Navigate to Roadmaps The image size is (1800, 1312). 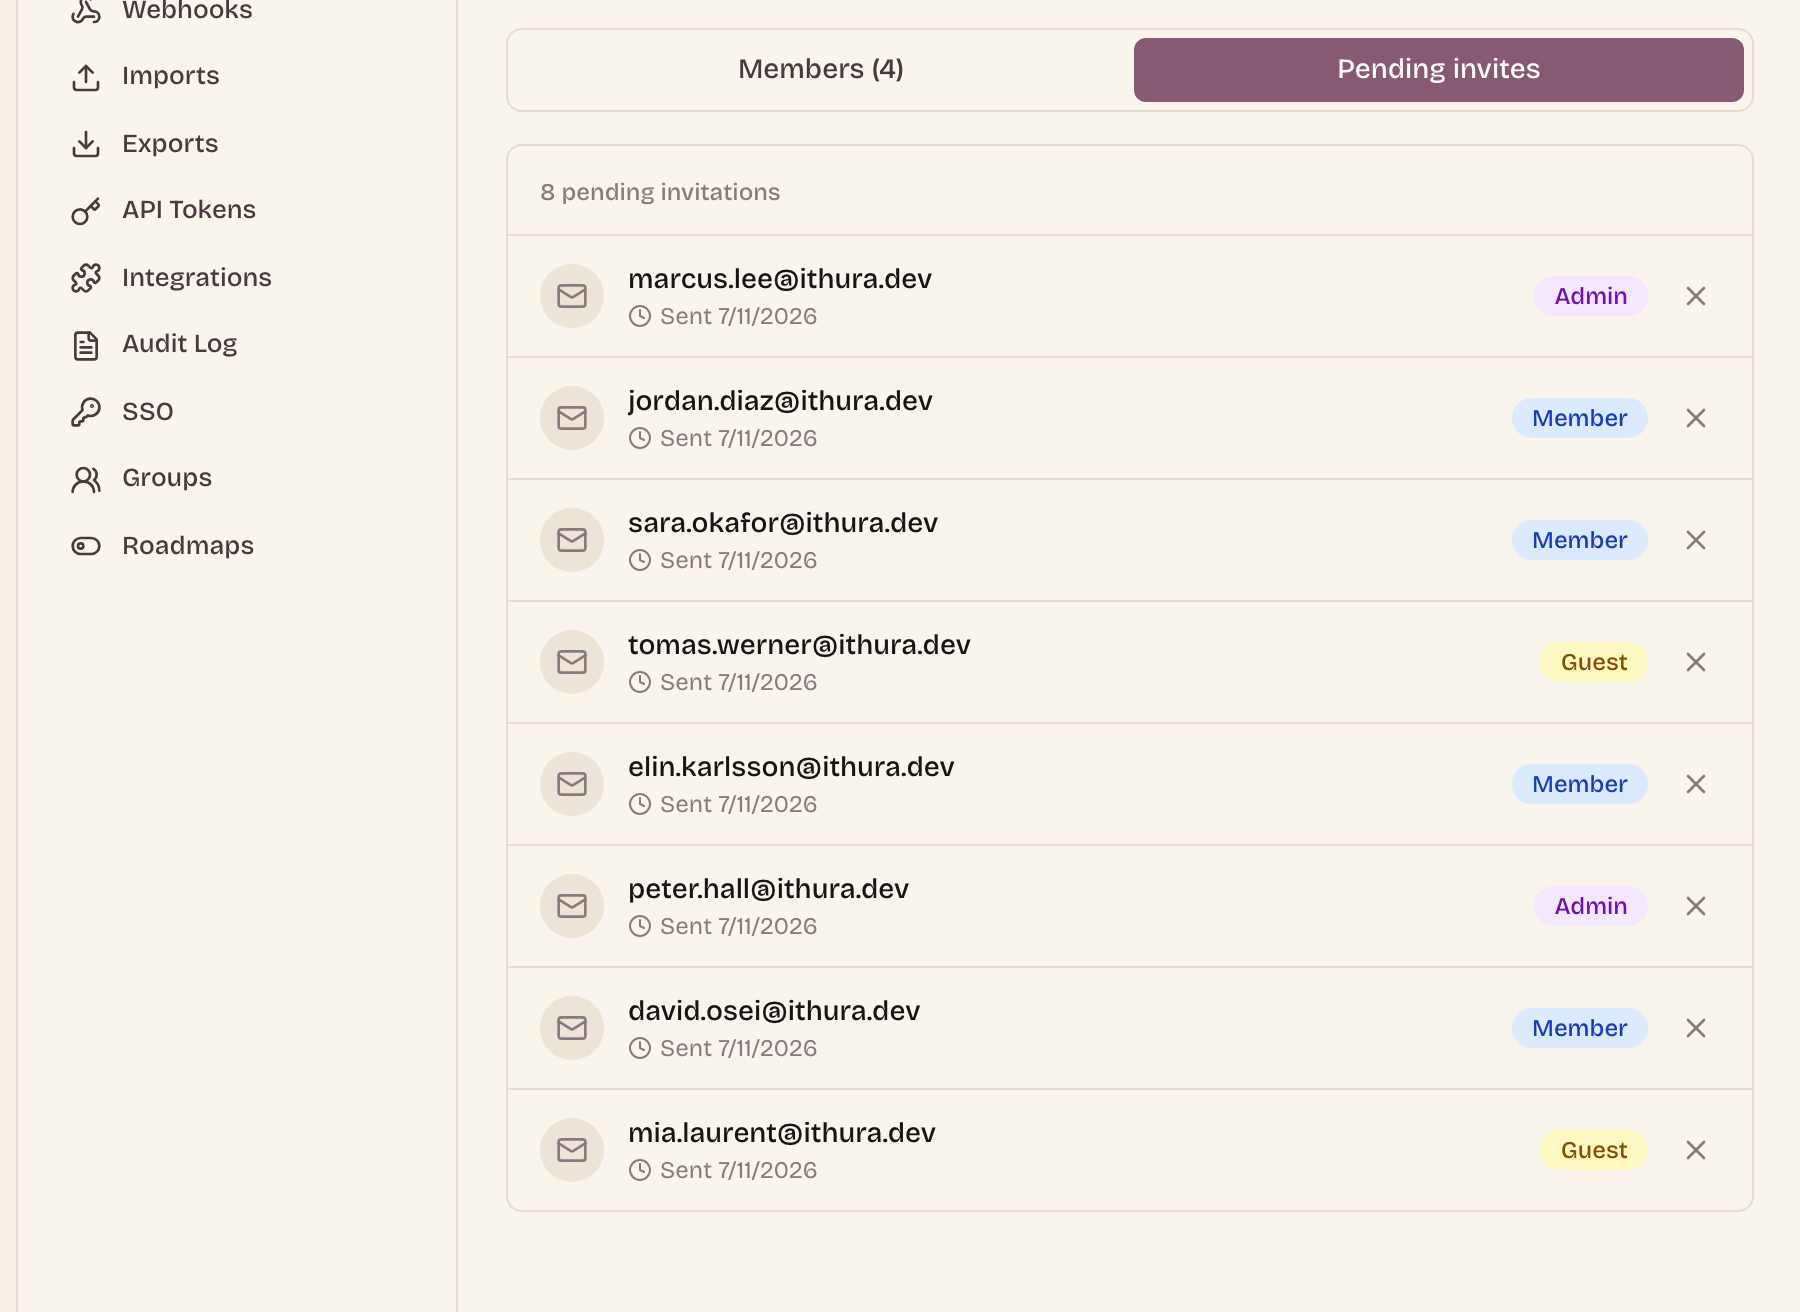188,546
